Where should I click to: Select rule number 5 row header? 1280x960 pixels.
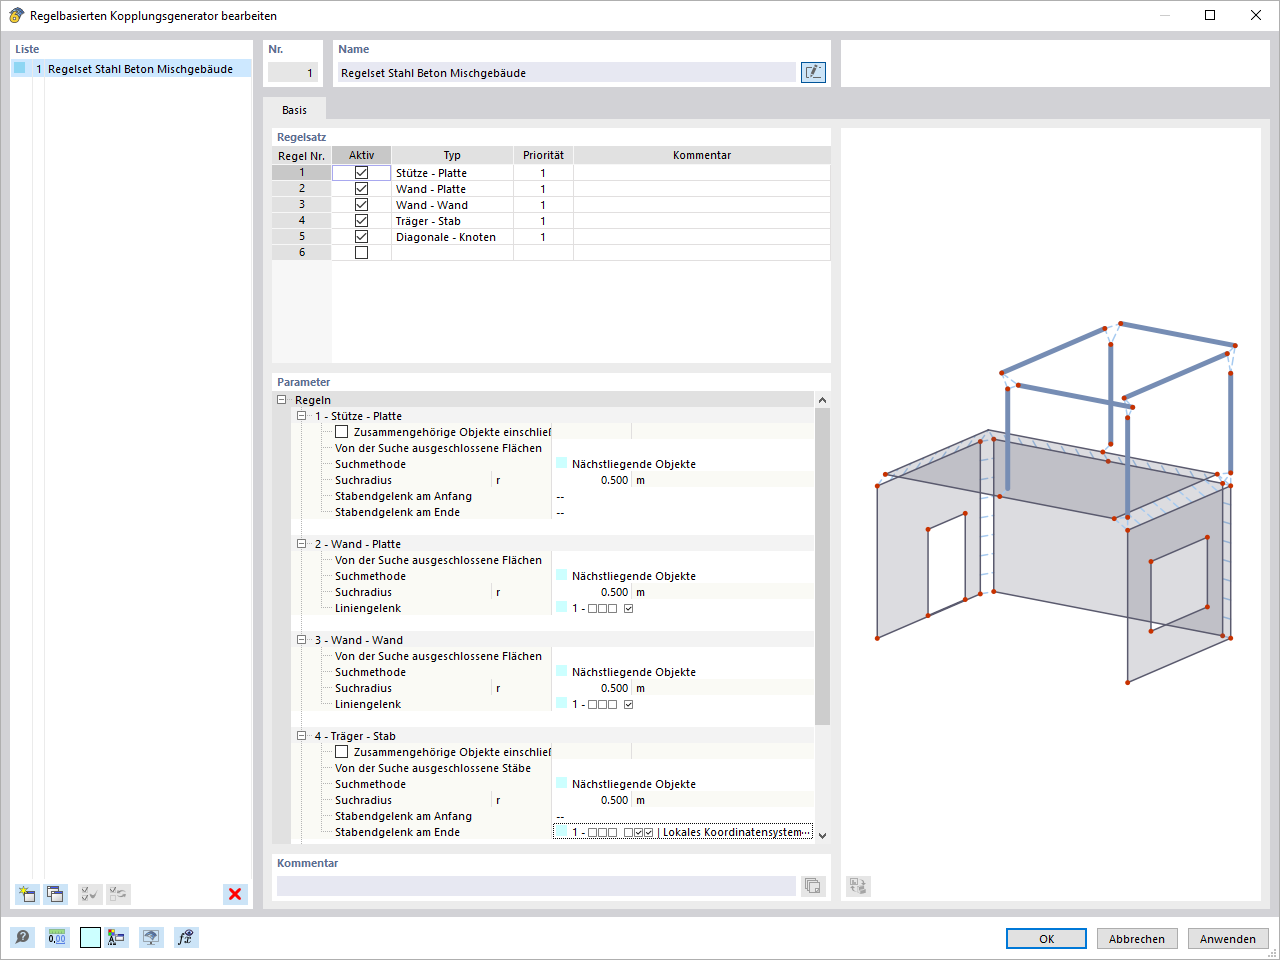pyautogui.click(x=301, y=237)
